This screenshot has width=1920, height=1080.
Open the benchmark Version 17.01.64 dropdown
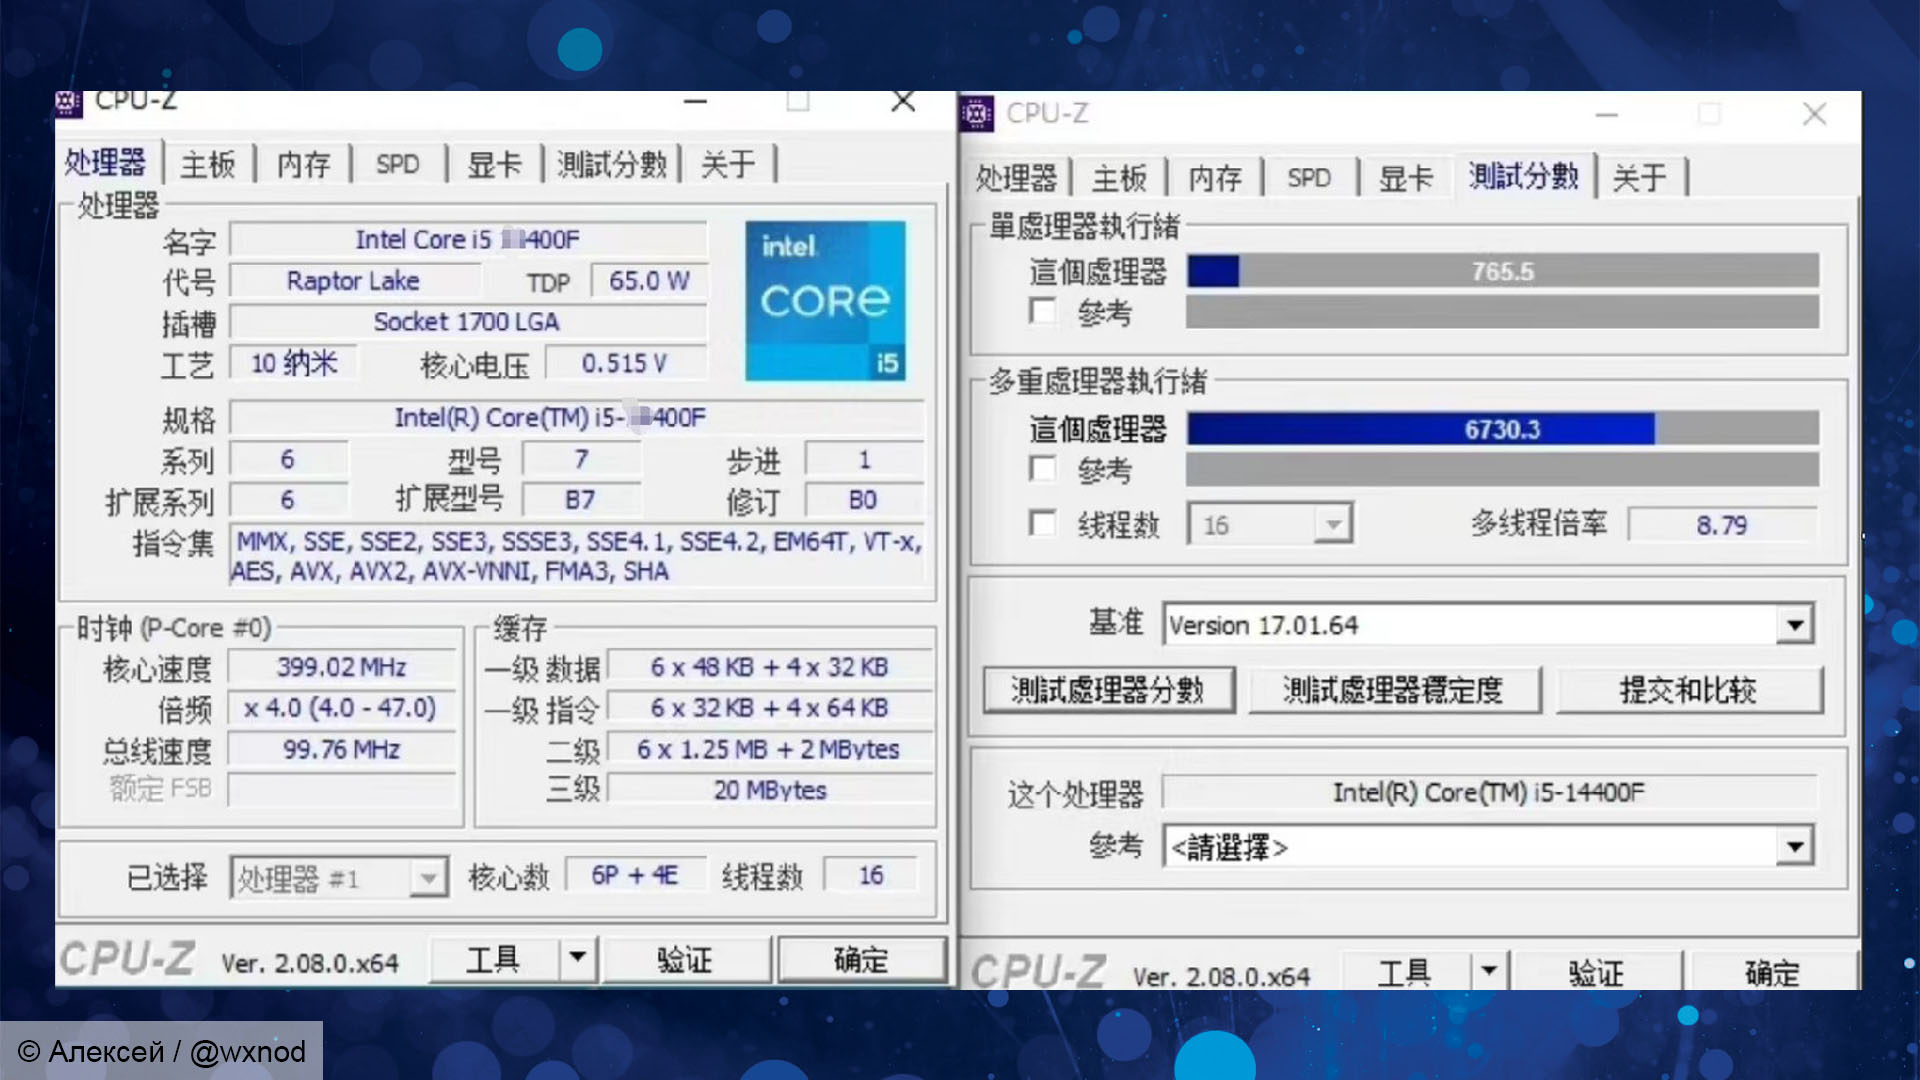(1797, 623)
